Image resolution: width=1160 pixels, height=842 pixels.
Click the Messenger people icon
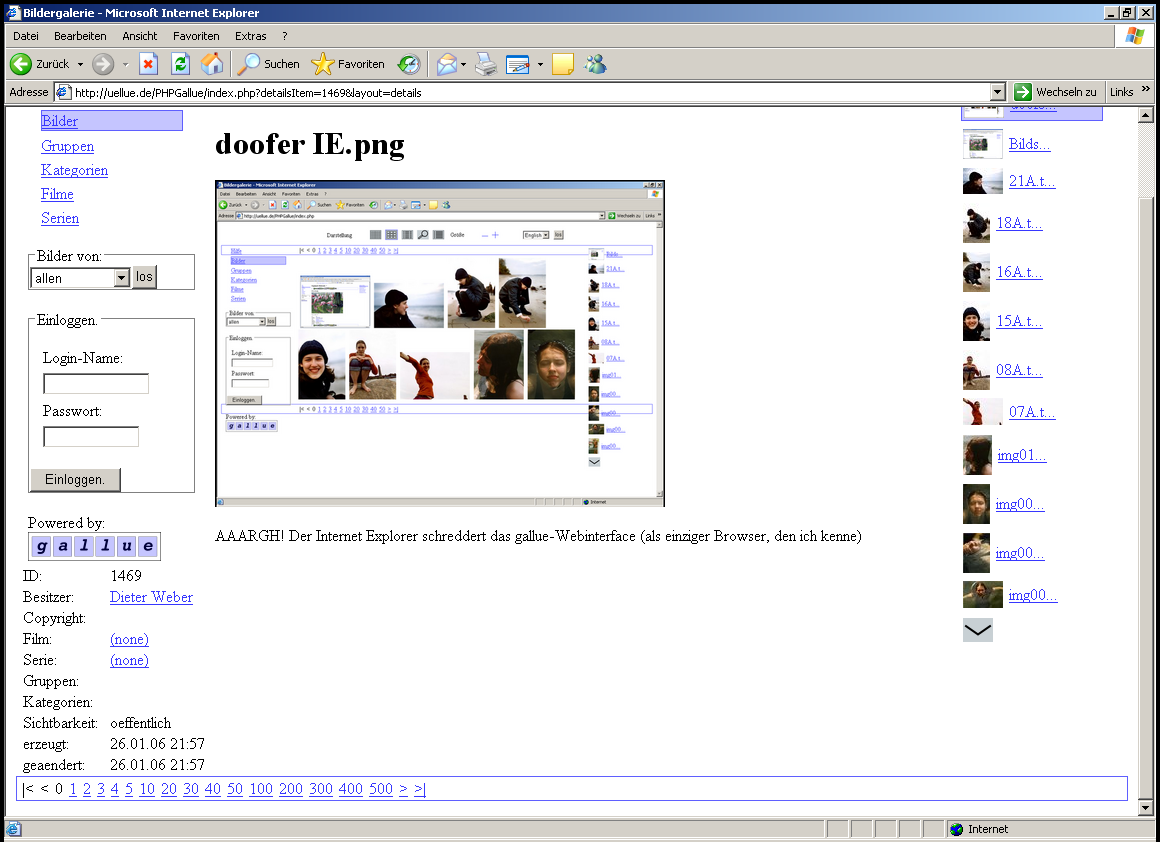(595, 64)
